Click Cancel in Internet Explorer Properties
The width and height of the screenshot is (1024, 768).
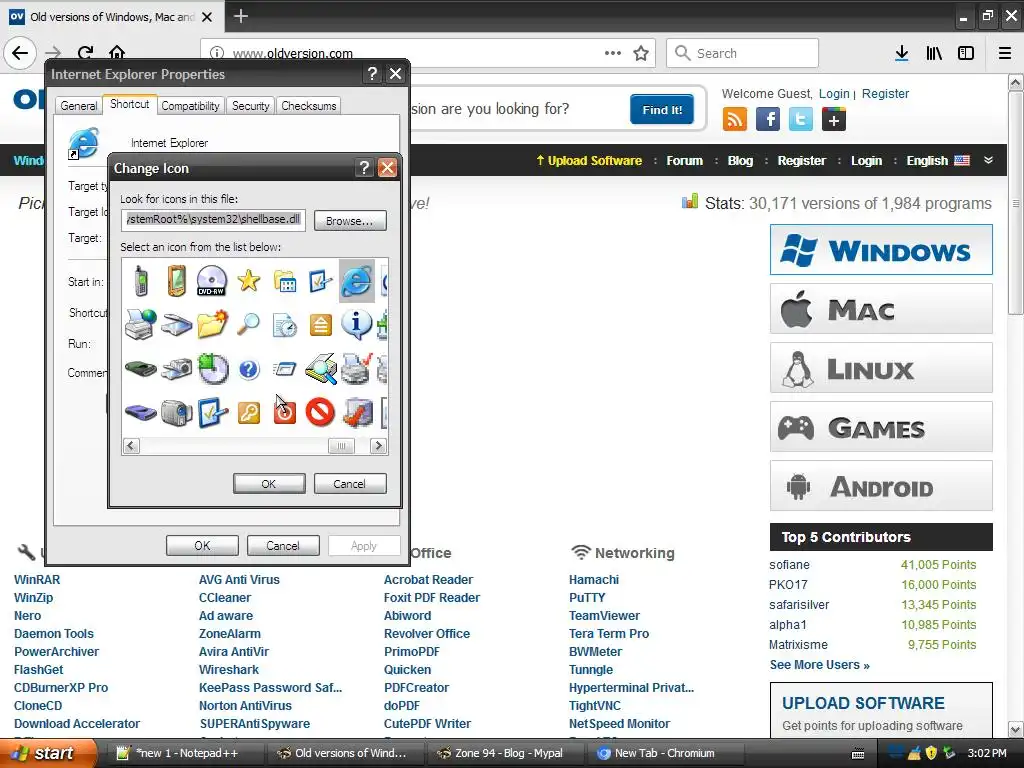click(283, 546)
